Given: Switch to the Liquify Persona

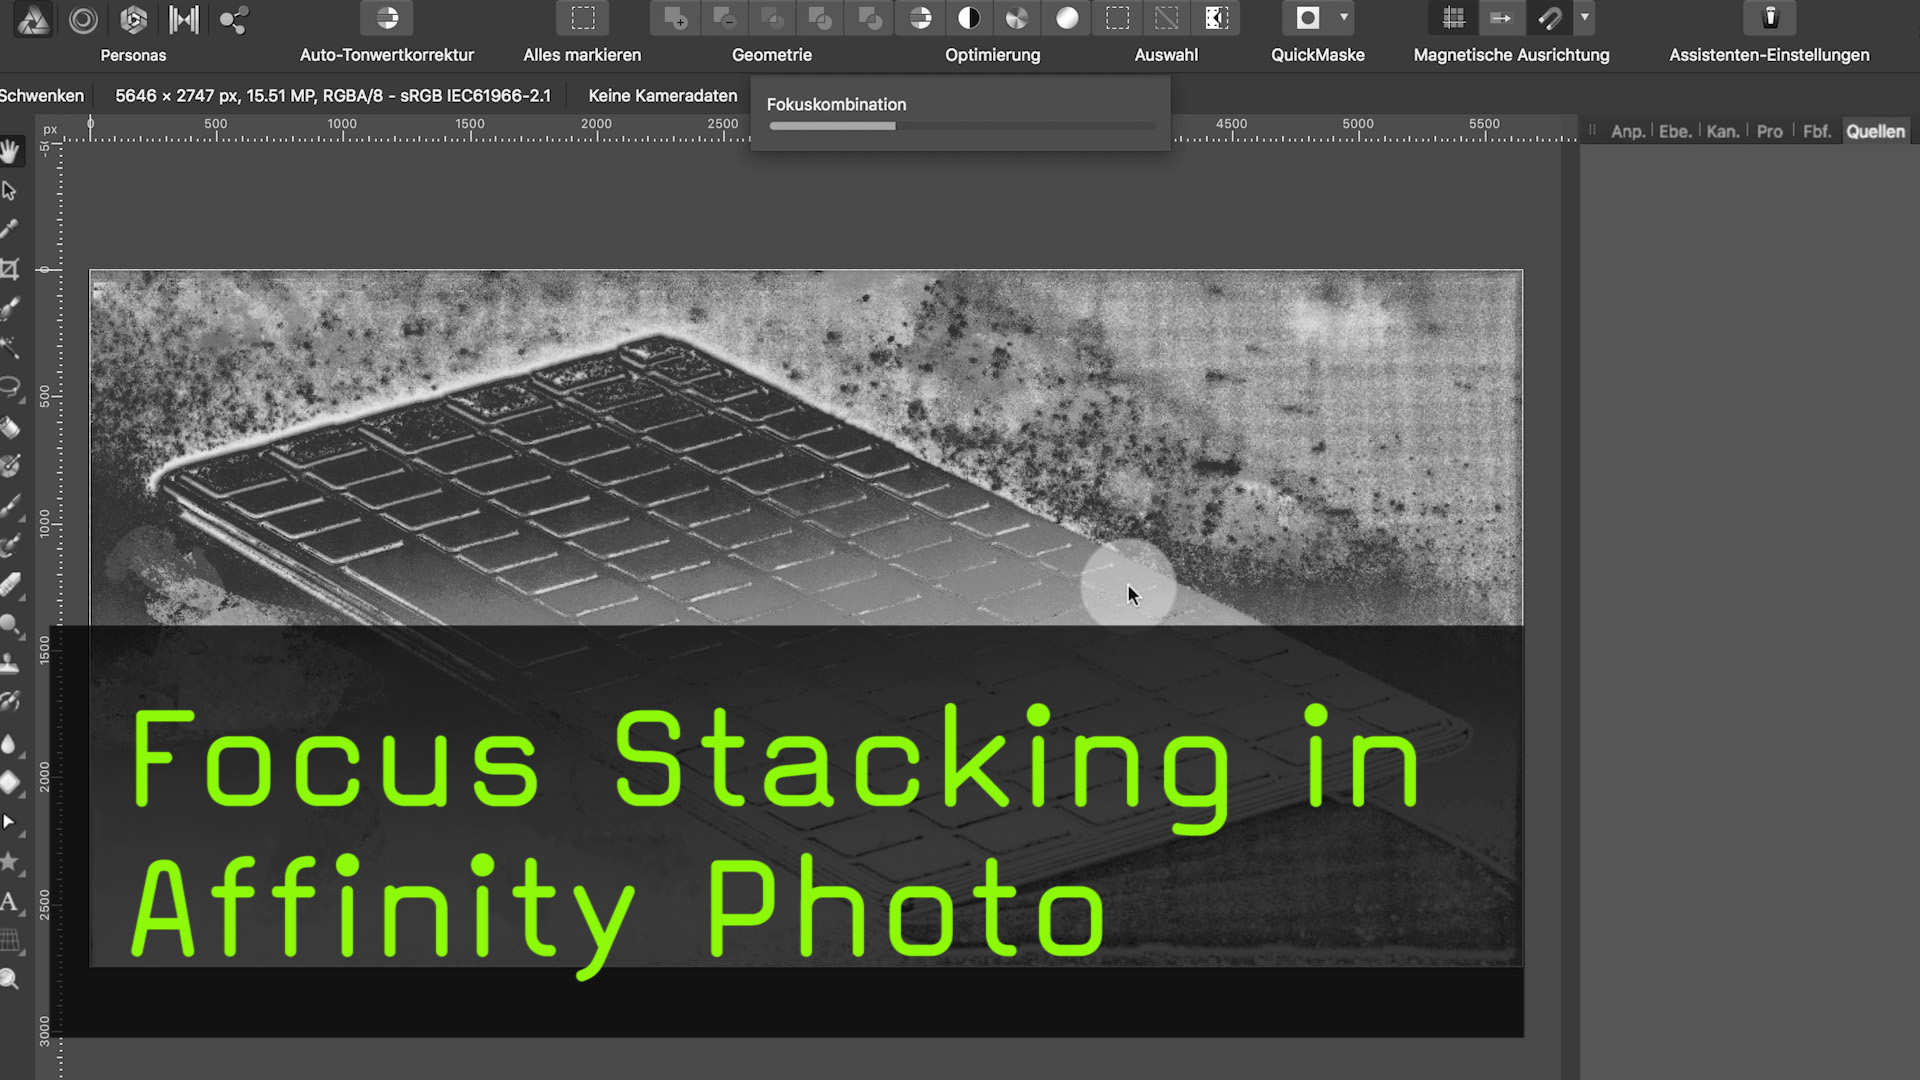Looking at the screenshot, I should tap(84, 19).
